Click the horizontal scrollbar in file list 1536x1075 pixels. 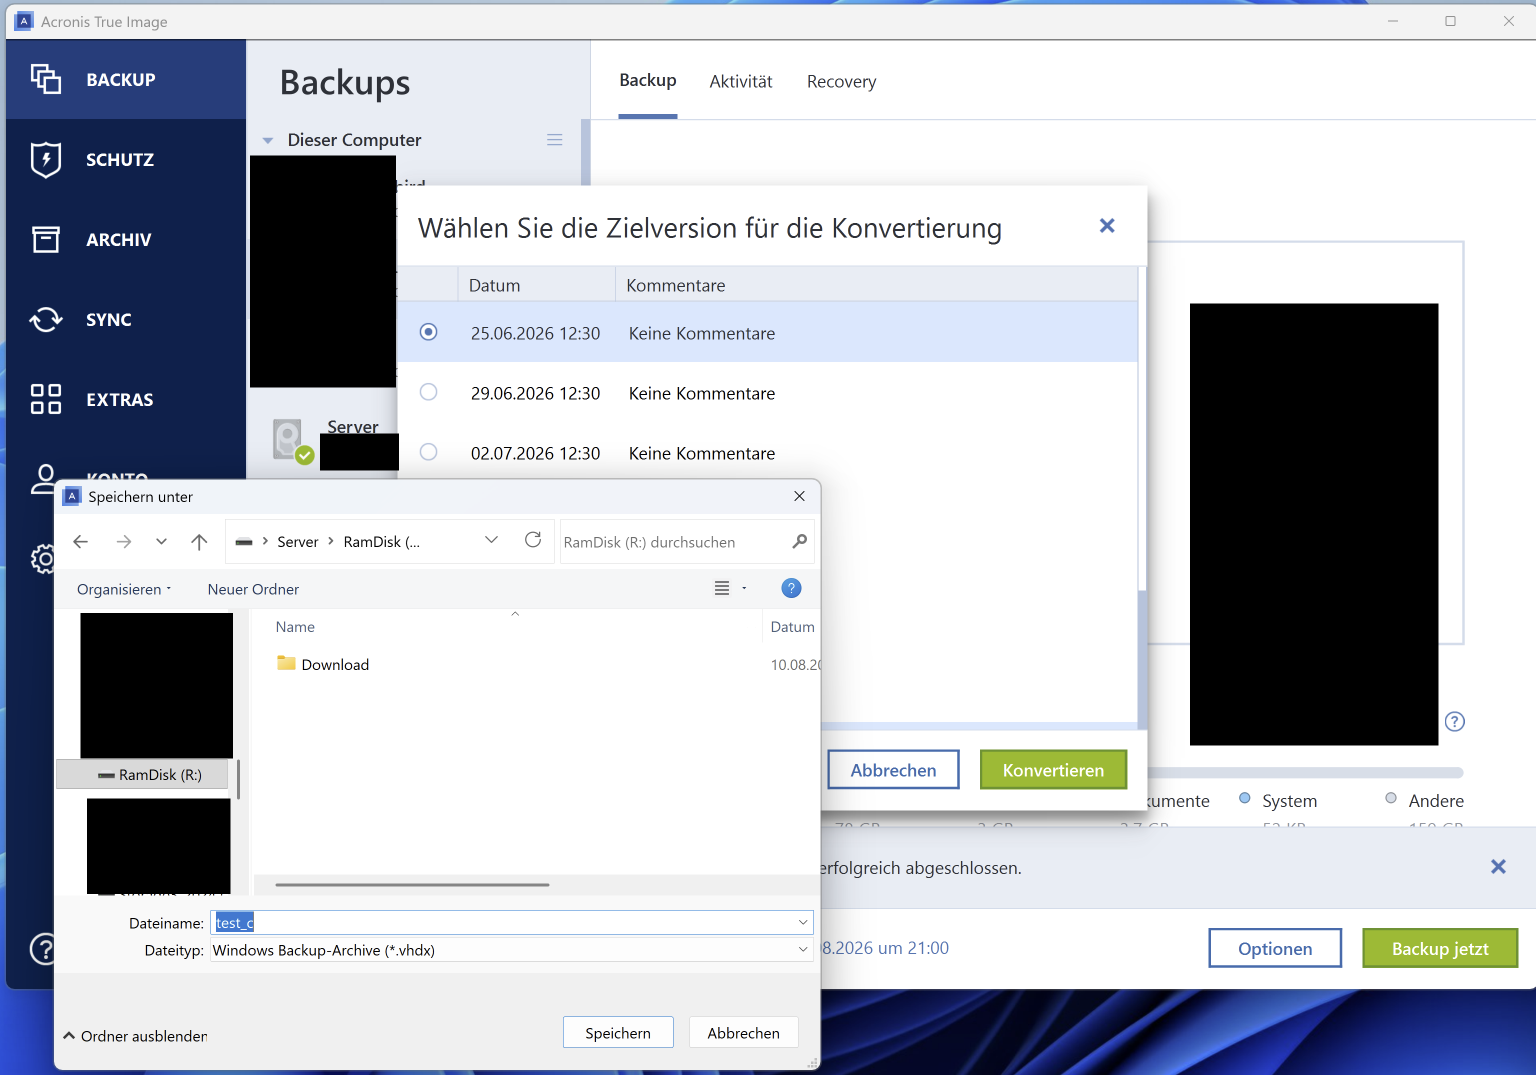point(412,885)
